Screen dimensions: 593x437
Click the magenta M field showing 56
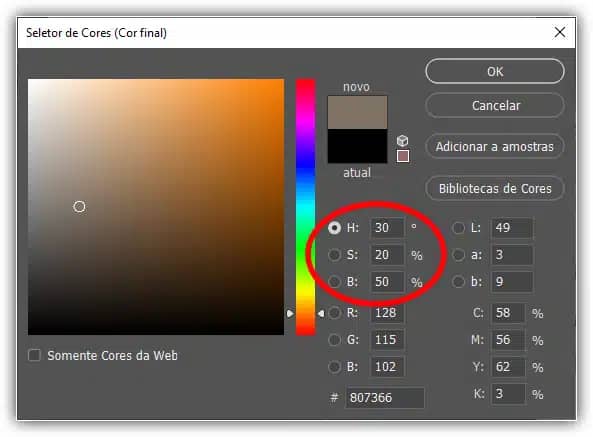point(508,339)
